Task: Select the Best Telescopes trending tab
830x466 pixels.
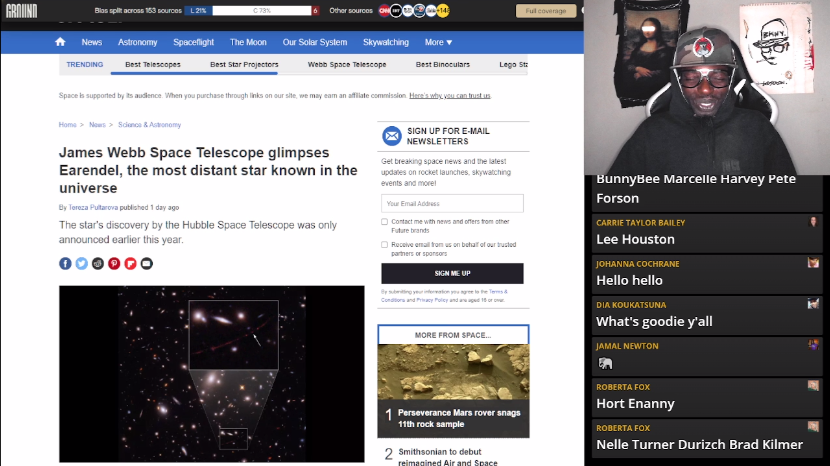Action: tap(153, 64)
